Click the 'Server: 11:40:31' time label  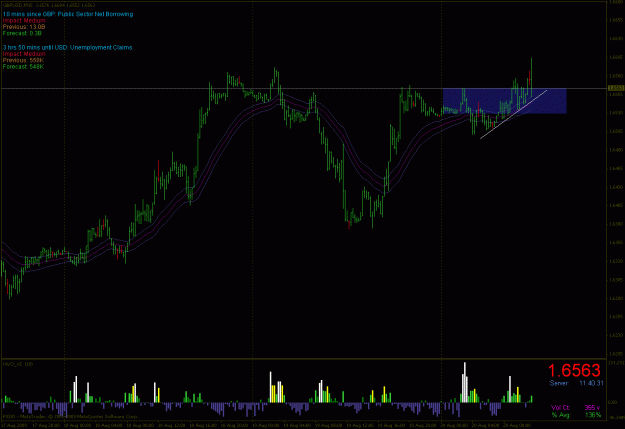(x=576, y=383)
